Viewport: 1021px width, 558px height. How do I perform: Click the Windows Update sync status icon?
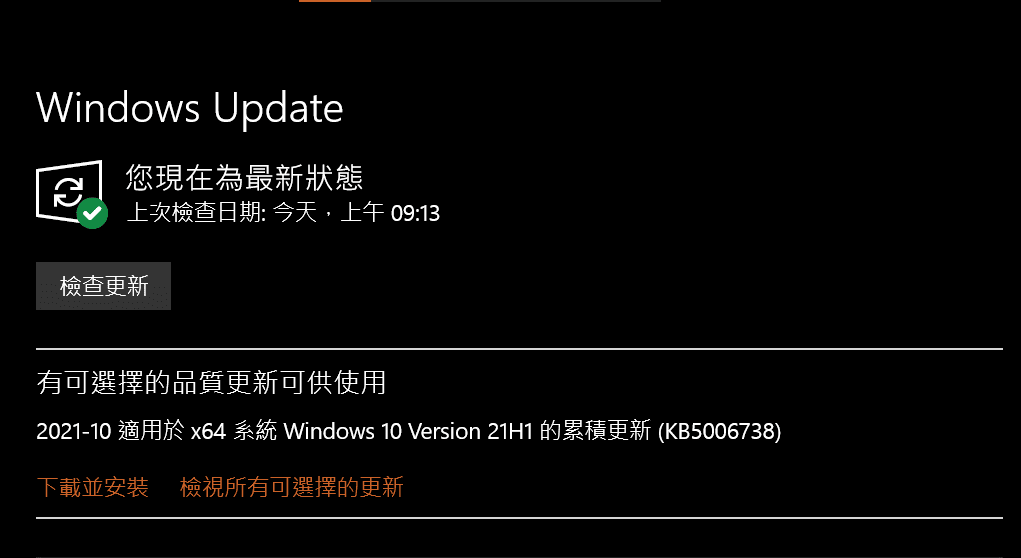tap(72, 194)
